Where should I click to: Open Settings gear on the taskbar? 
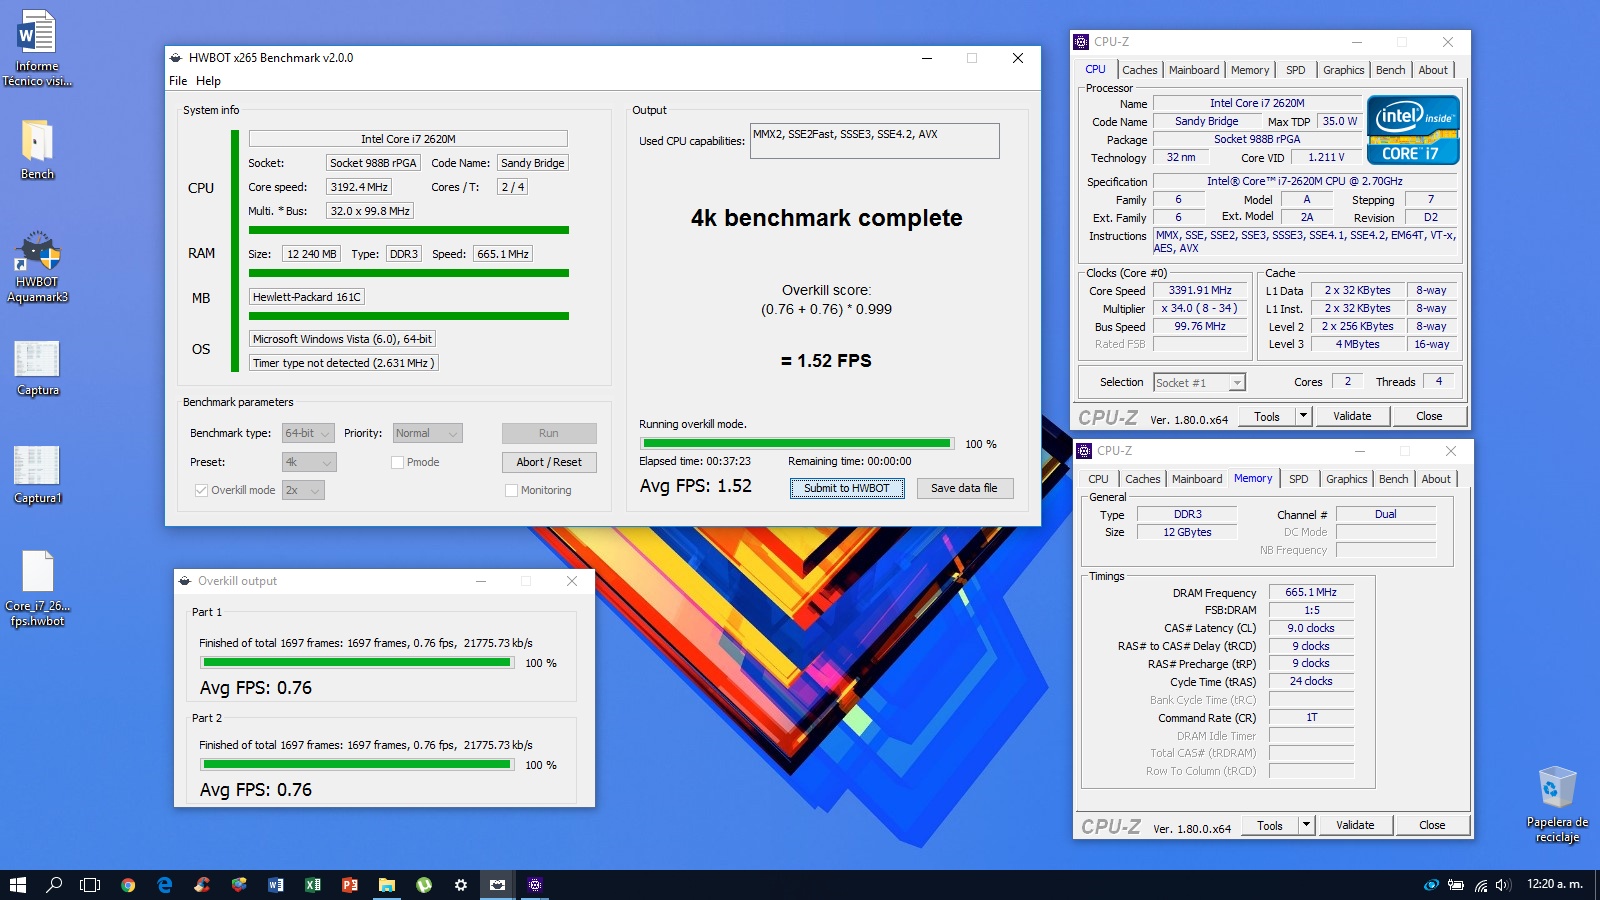(x=461, y=885)
